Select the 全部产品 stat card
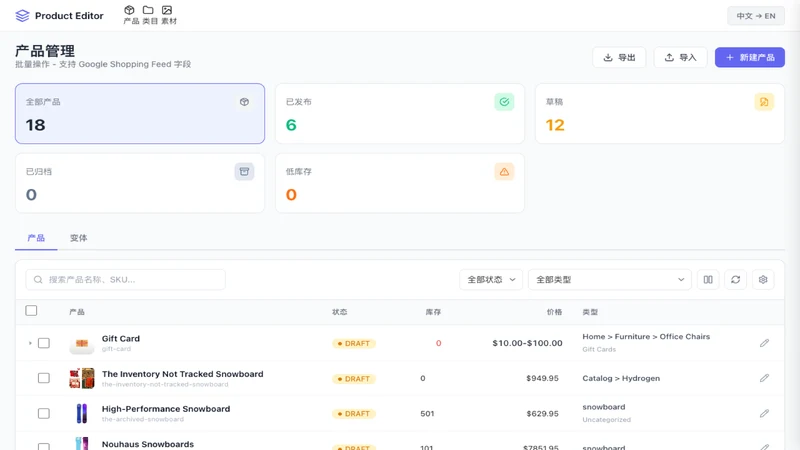Viewport: 800px width, 450px height. coord(140,113)
